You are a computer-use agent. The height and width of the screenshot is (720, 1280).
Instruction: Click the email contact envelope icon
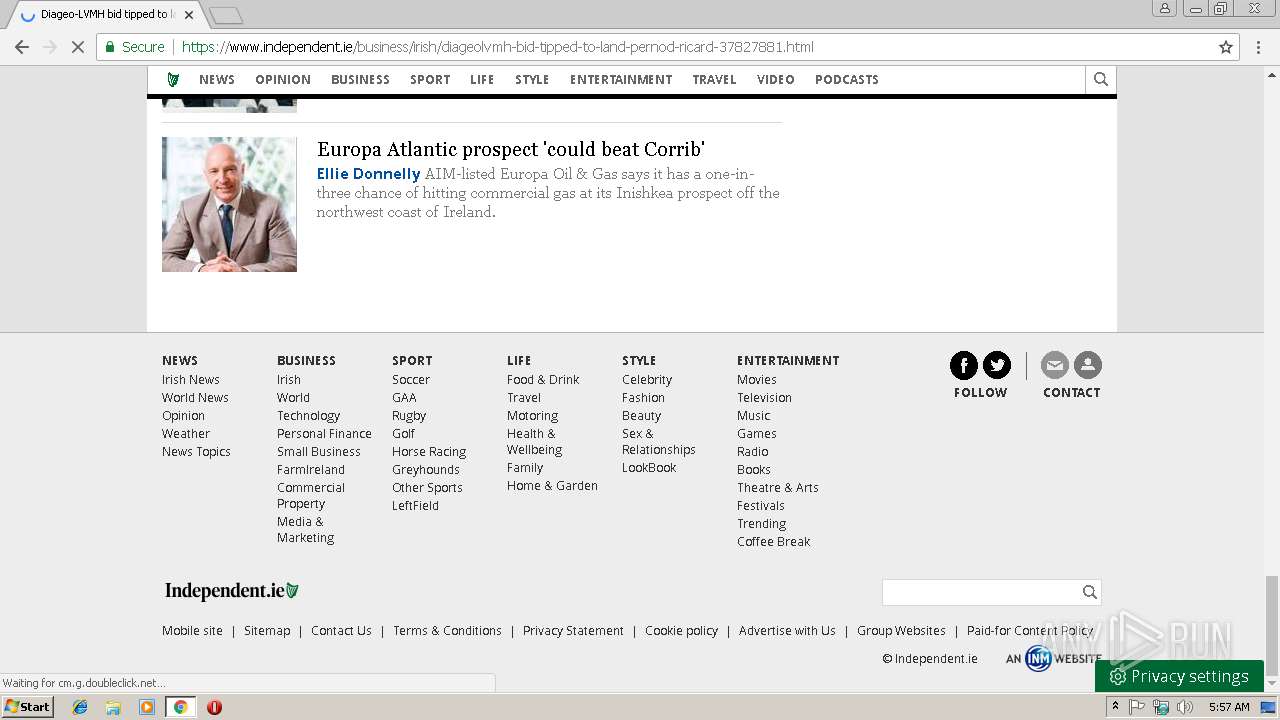pos(1055,365)
